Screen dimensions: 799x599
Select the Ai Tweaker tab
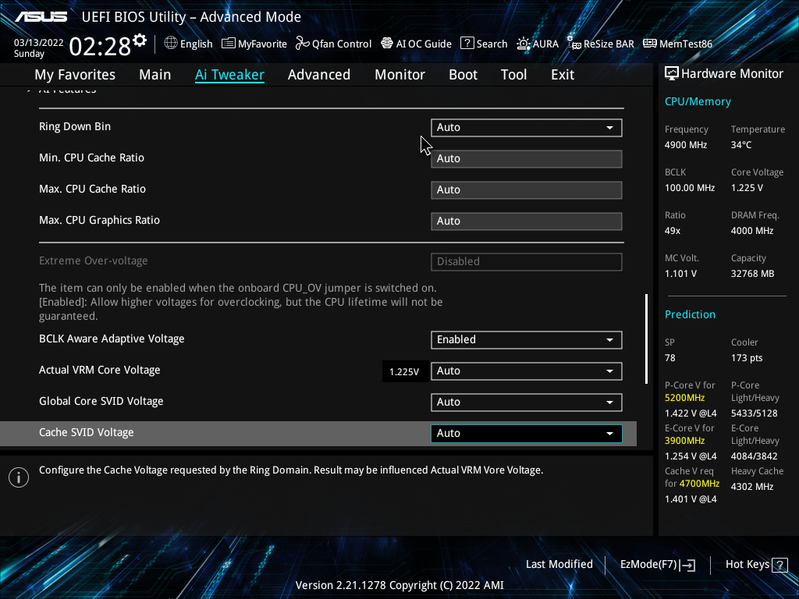pyautogui.click(x=229, y=74)
